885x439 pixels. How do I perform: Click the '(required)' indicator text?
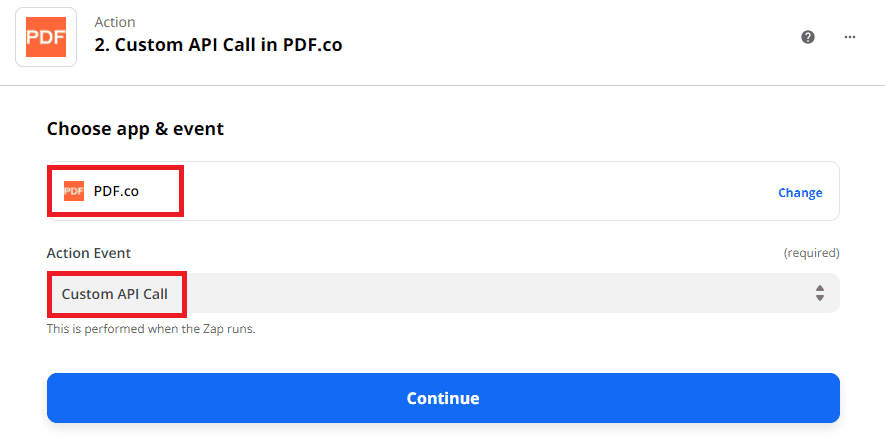tap(811, 253)
